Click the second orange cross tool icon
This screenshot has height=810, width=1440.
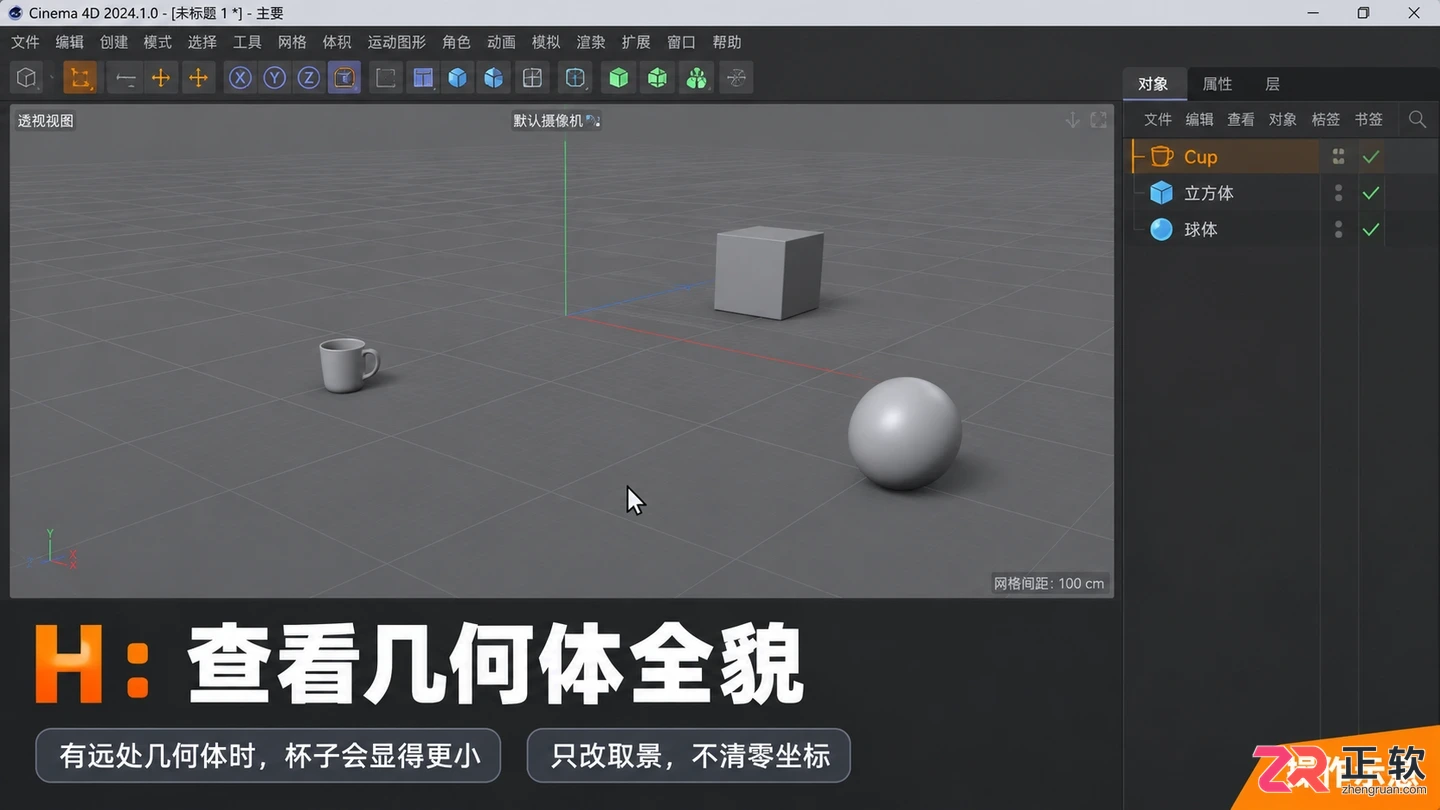point(198,78)
